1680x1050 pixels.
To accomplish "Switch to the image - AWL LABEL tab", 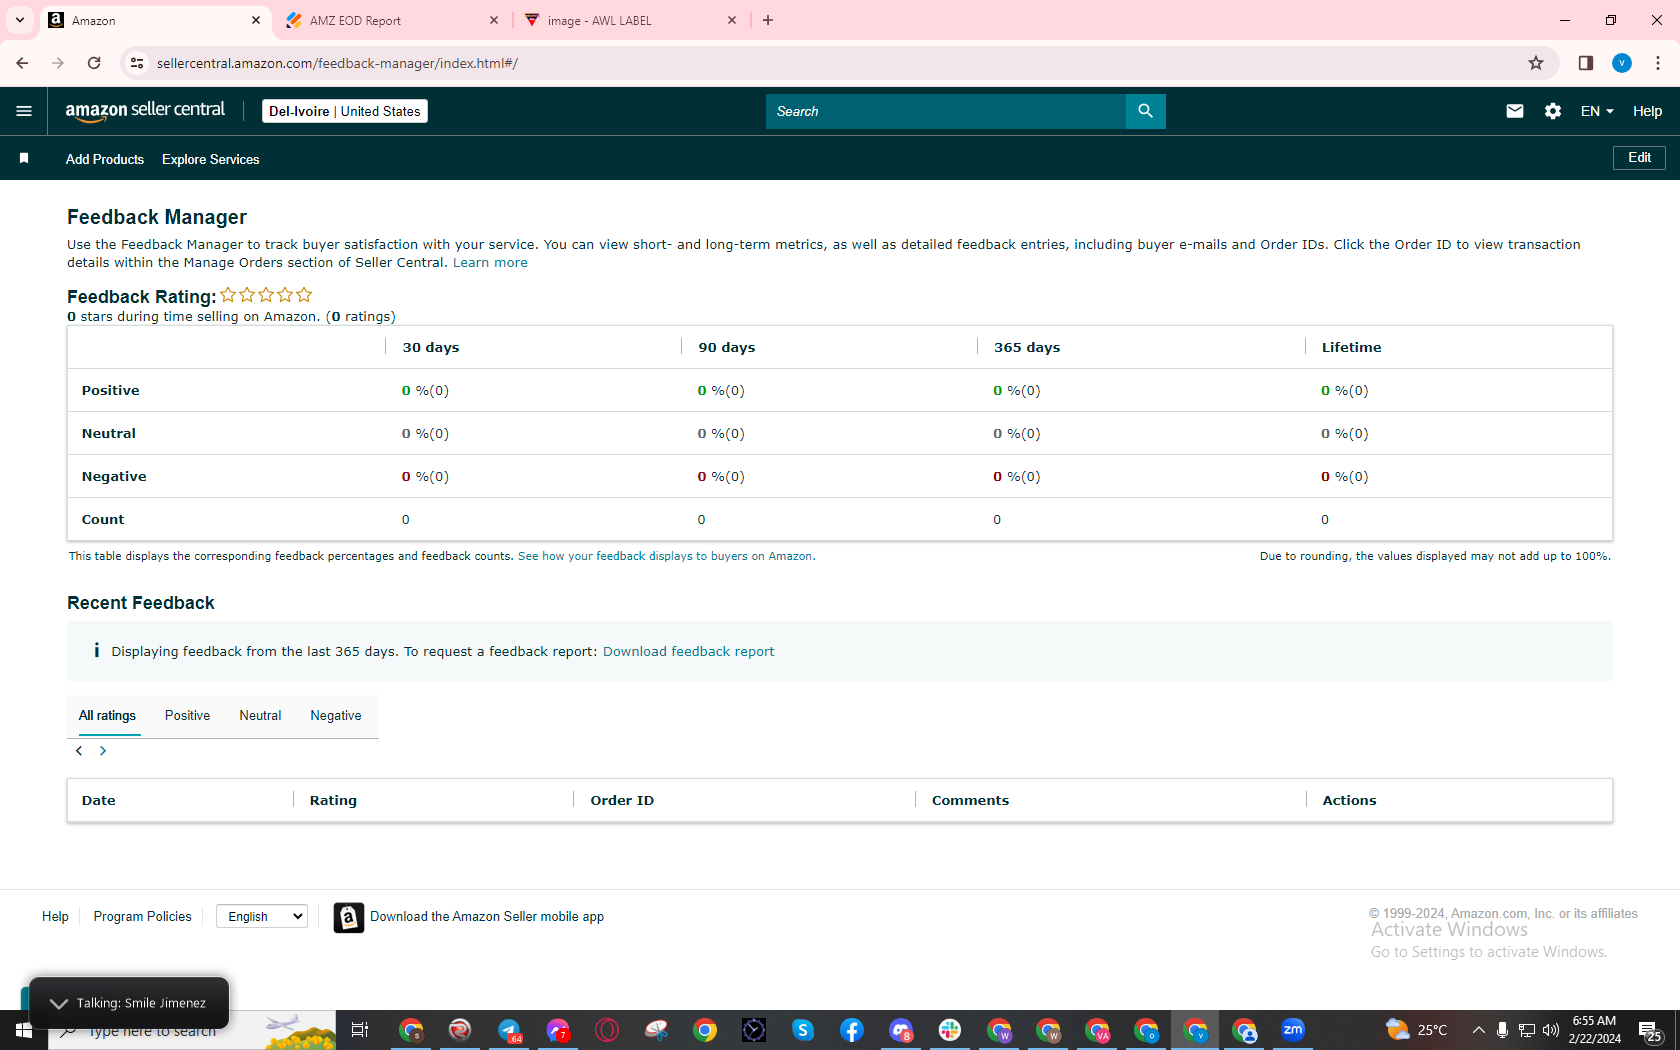I will [x=630, y=20].
